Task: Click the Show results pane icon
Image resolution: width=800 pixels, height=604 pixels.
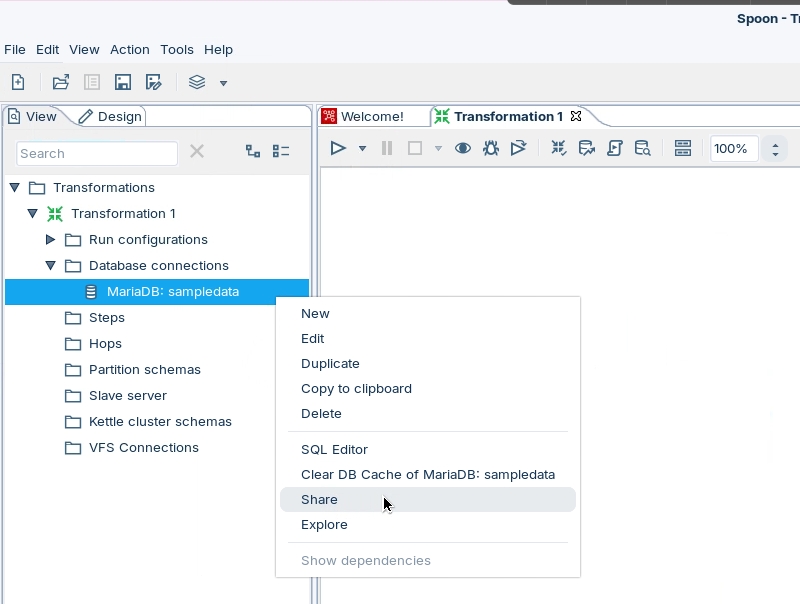Action: pos(683,148)
